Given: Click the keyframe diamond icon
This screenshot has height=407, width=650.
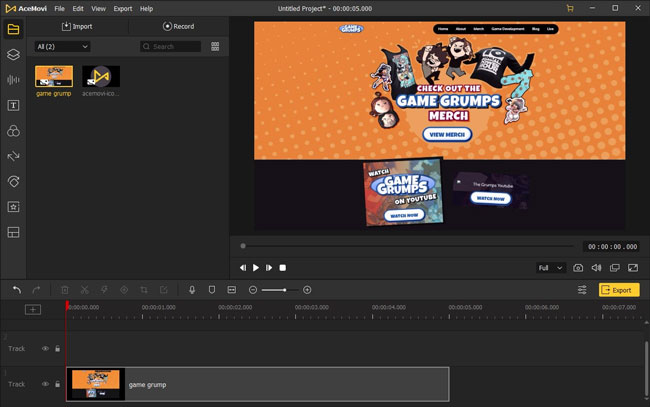Looking at the screenshot, I should pyautogui.click(x=124, y=290).
